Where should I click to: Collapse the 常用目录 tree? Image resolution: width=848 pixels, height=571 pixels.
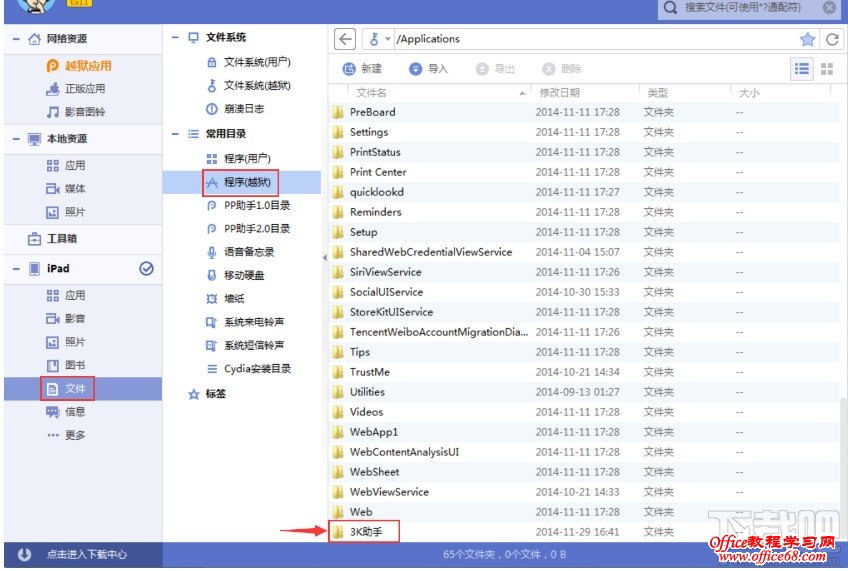pos(175,134)
